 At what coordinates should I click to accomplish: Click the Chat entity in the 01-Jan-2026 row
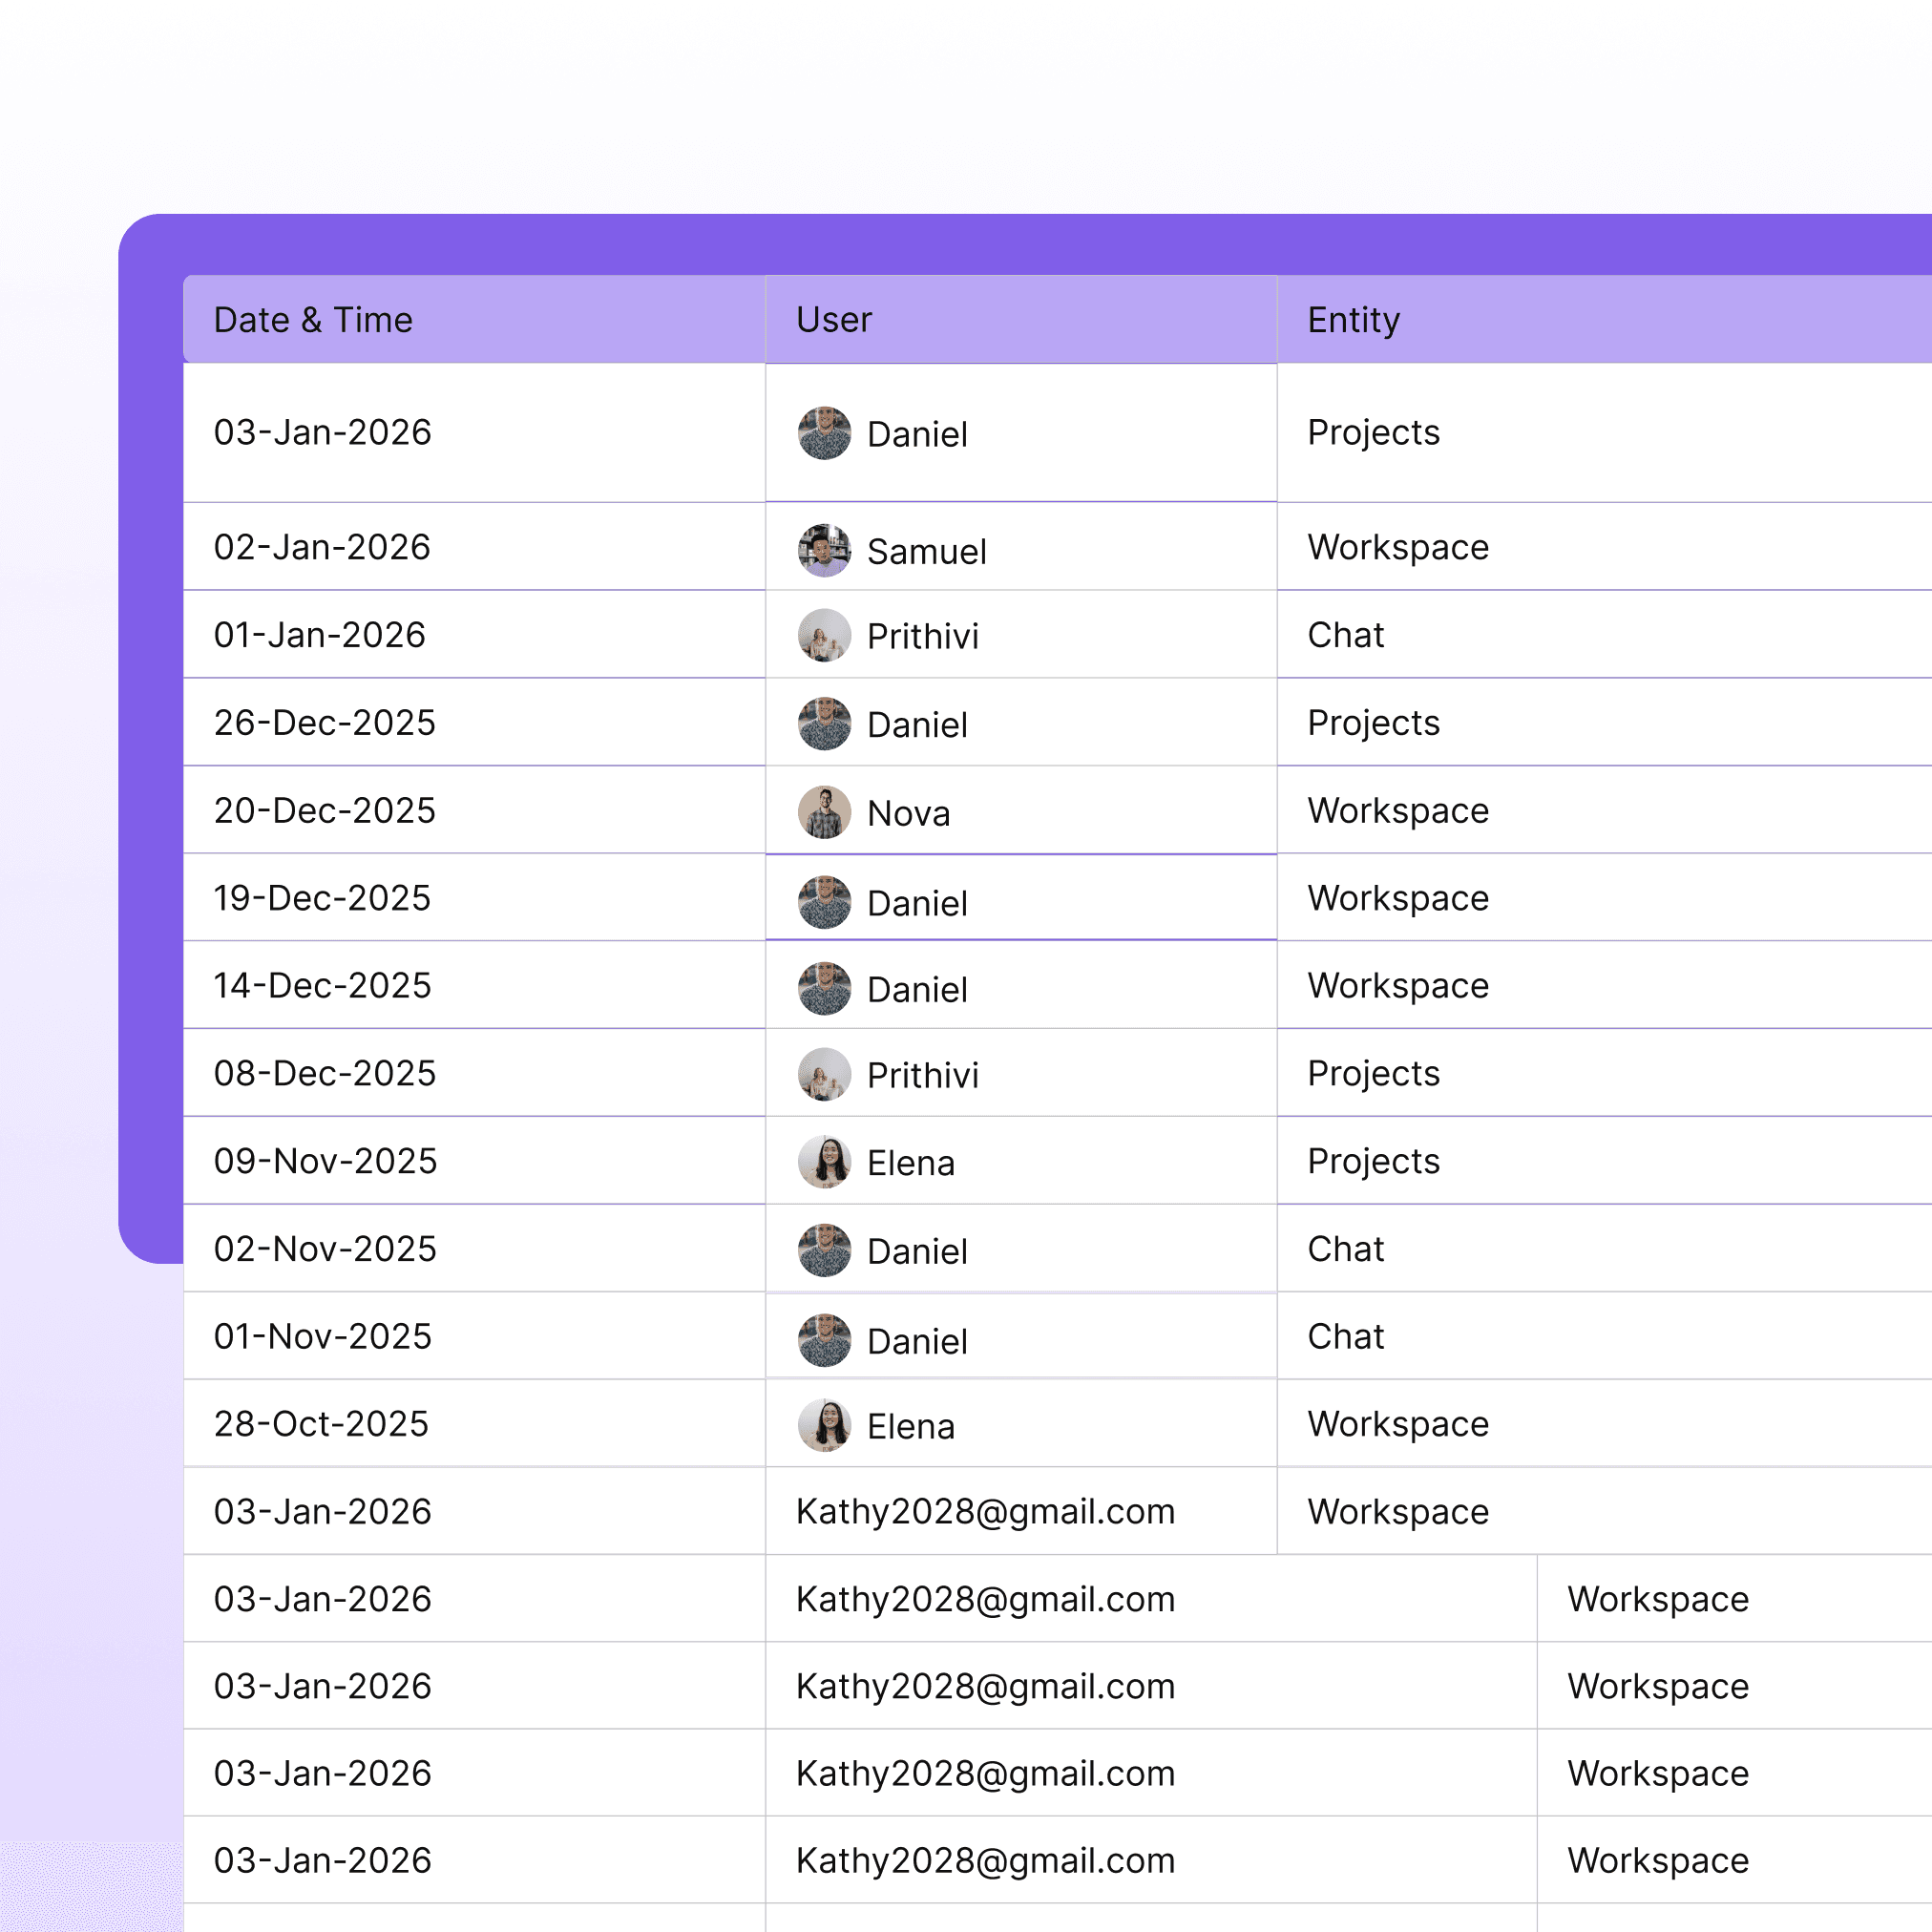point(1346,634)
